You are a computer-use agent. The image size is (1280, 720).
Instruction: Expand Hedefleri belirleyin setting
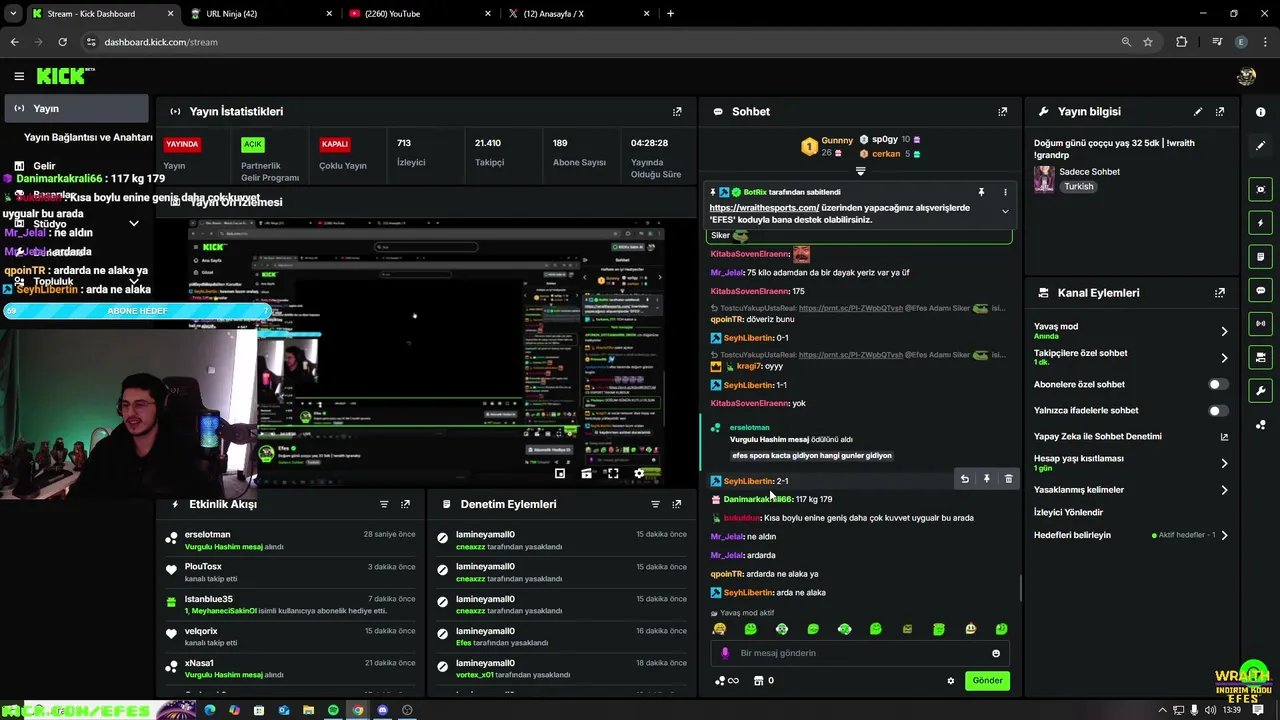tap(1224, 535)
